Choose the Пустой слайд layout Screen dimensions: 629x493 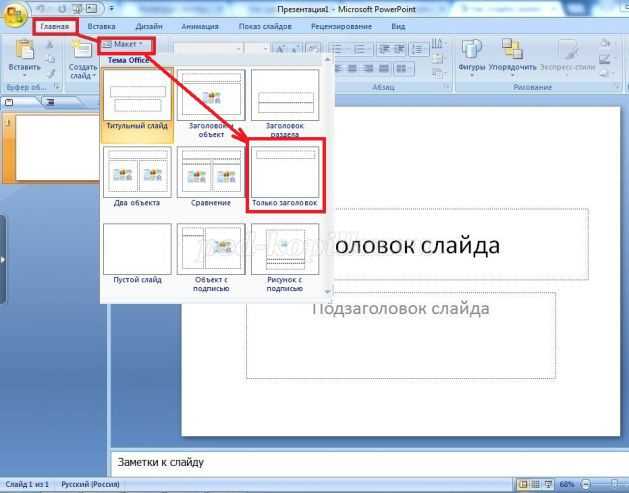coord(137,254)
